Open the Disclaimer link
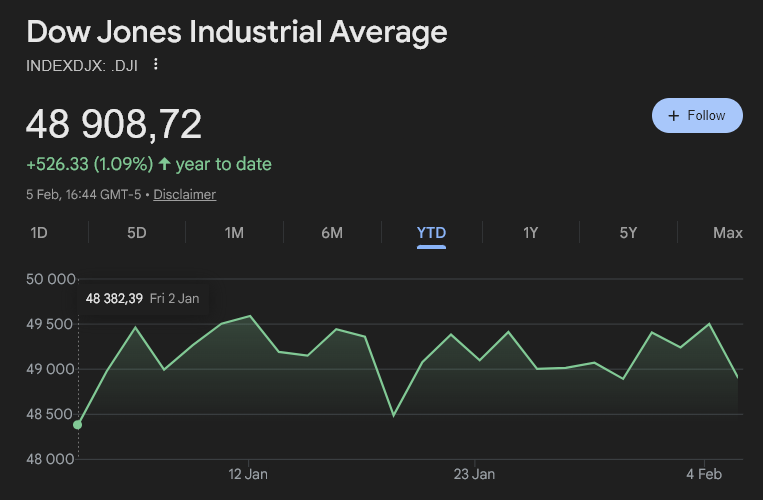 [184, 194]
